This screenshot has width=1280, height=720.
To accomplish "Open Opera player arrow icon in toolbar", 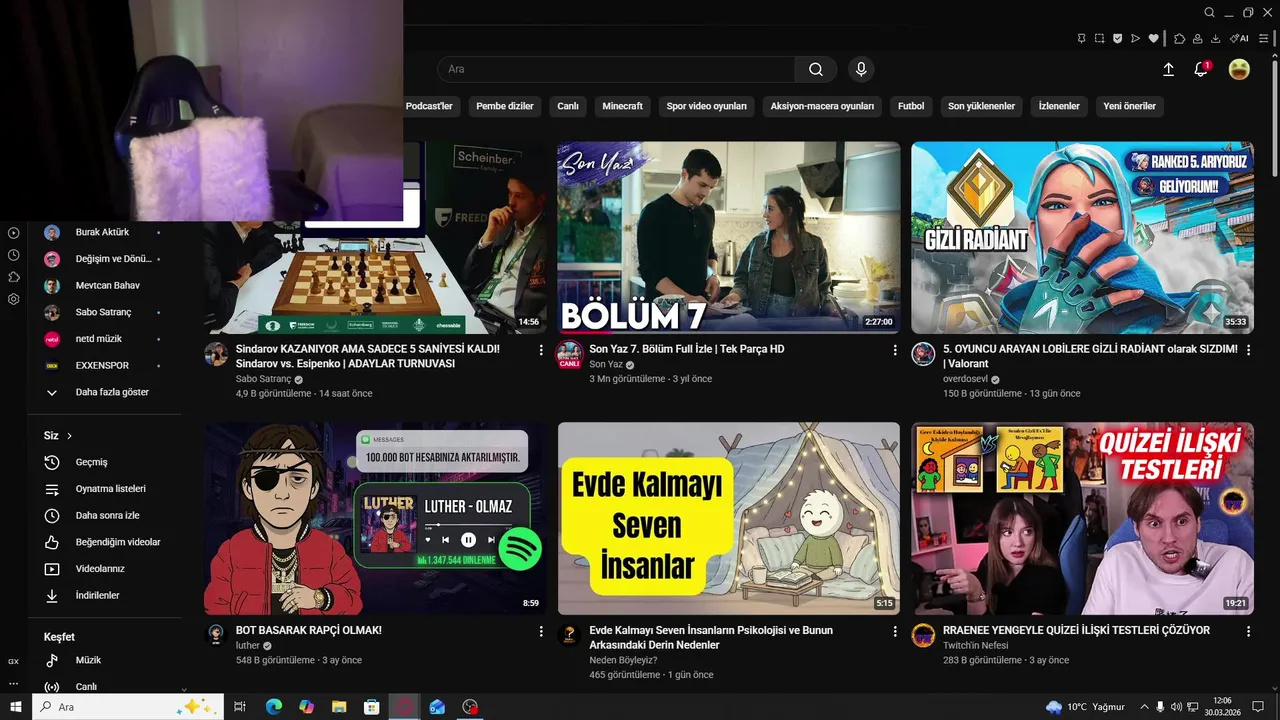I will [x=1135, y=39].
